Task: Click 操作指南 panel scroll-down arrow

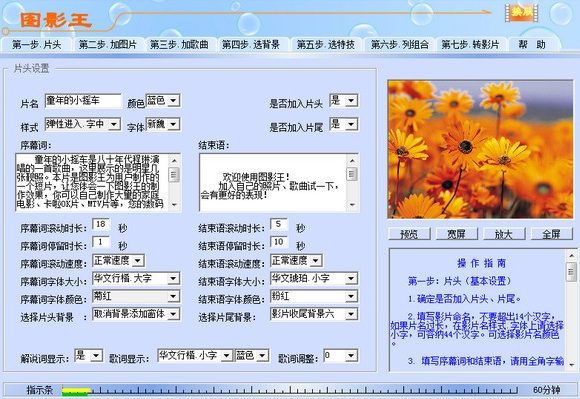Action: pos(571,364)
